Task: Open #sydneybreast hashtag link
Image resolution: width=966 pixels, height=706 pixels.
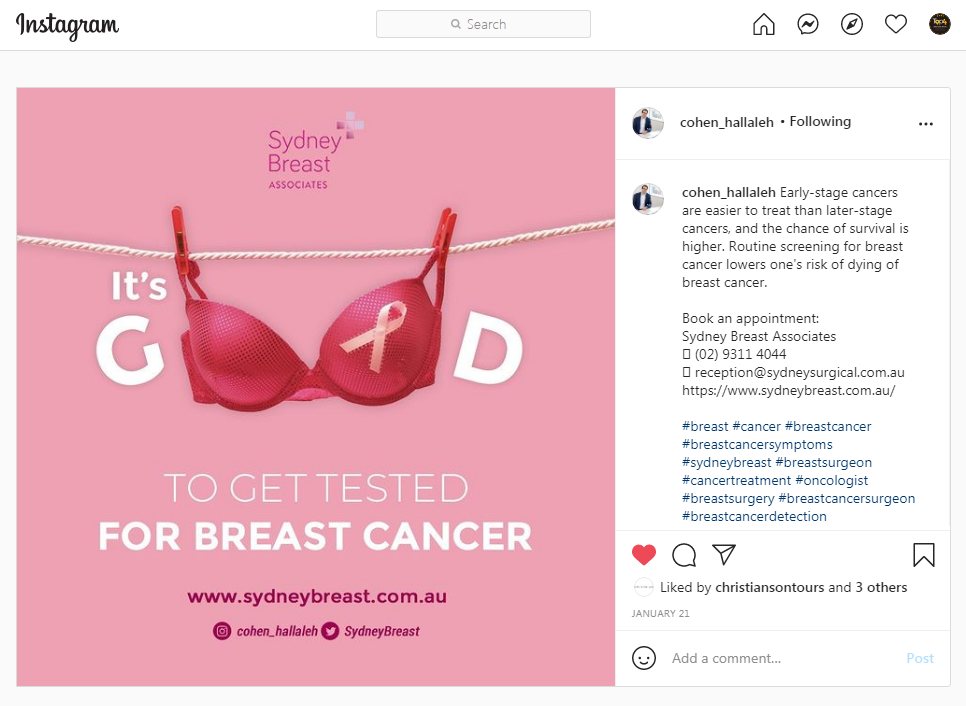Action: (727, 463)
